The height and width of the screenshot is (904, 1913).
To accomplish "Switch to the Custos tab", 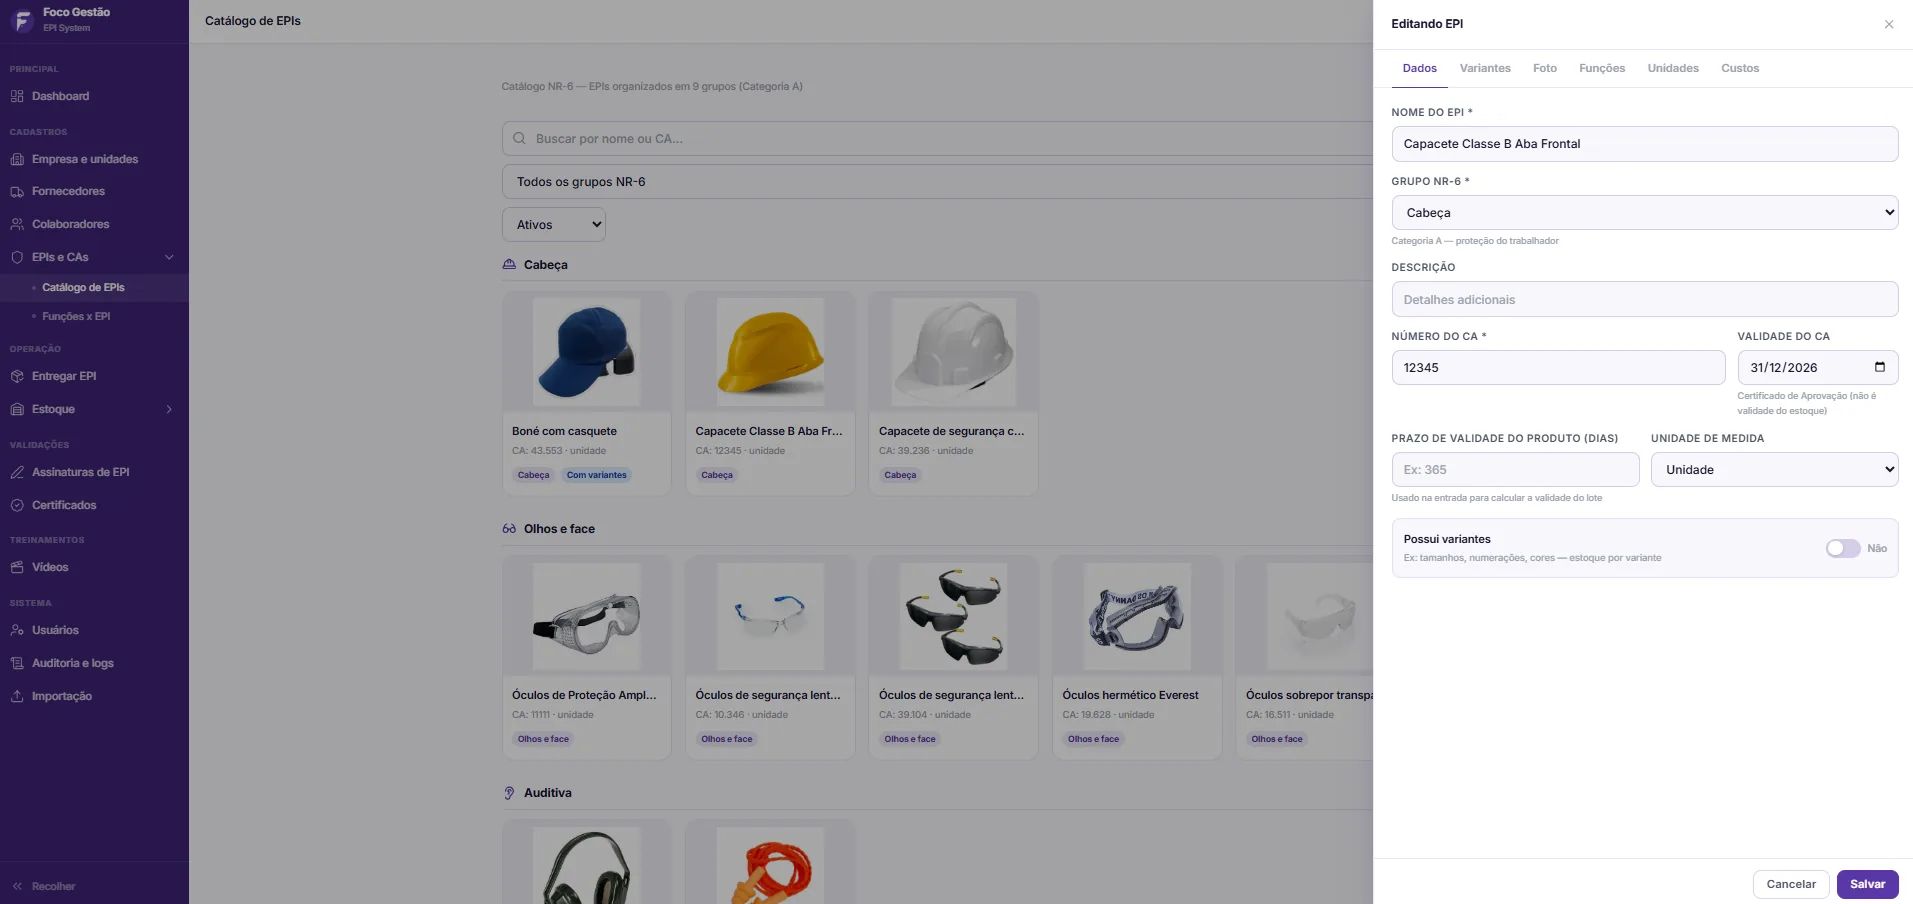I will (x=1740, y=68).
